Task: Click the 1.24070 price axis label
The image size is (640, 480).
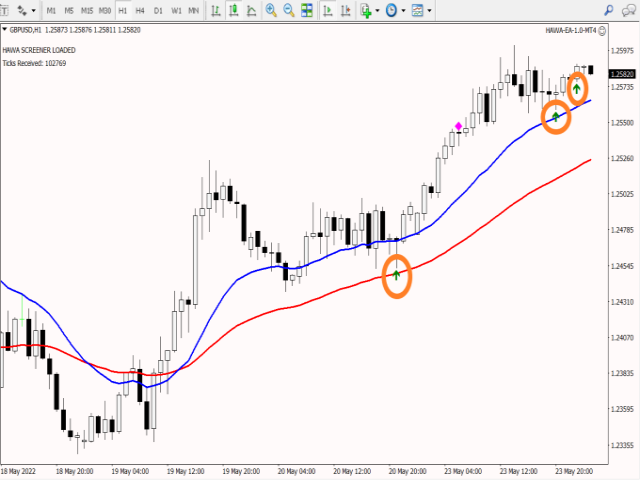Action: tap(622, 338)
